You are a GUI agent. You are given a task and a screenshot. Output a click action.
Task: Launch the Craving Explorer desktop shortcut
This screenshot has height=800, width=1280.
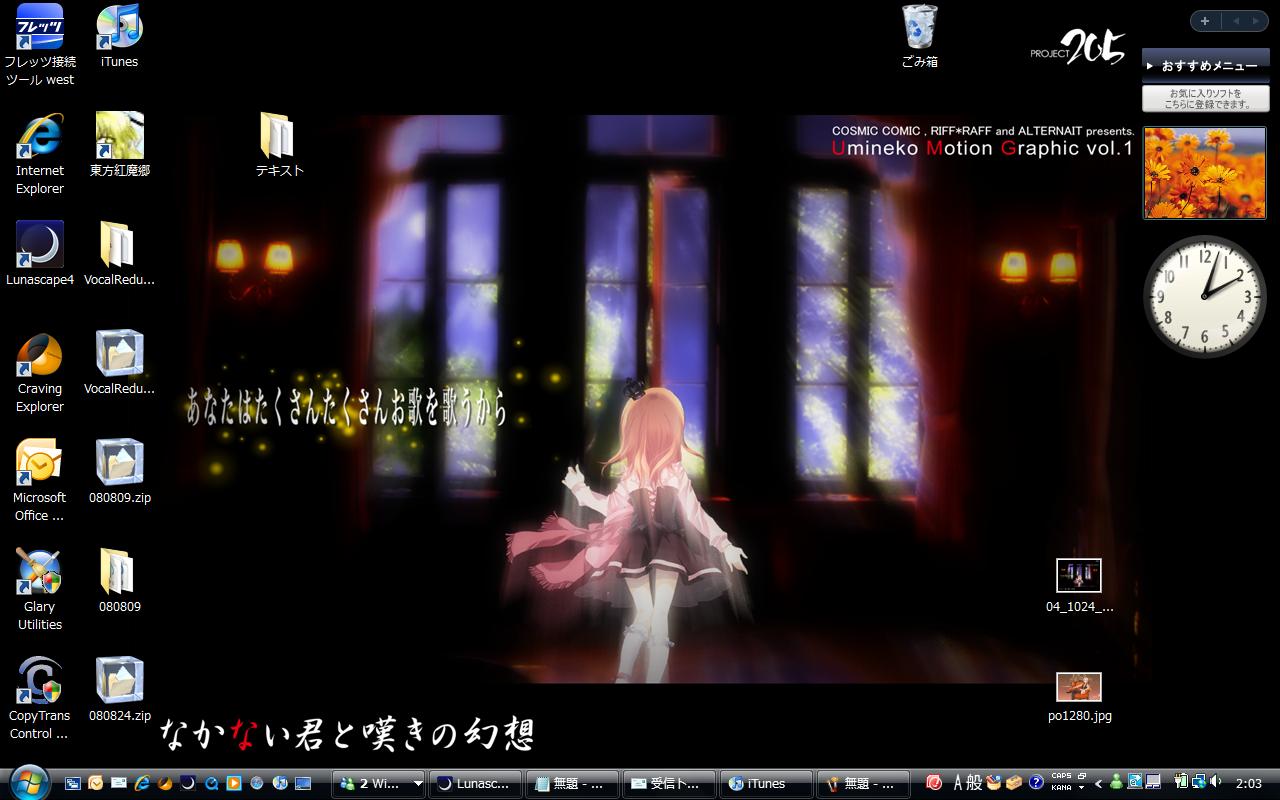(x=40, y=371)
